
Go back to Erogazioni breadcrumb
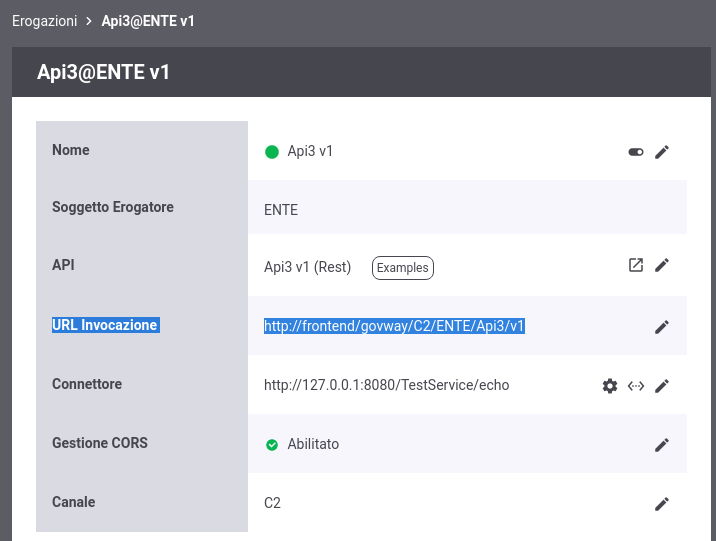44,21
